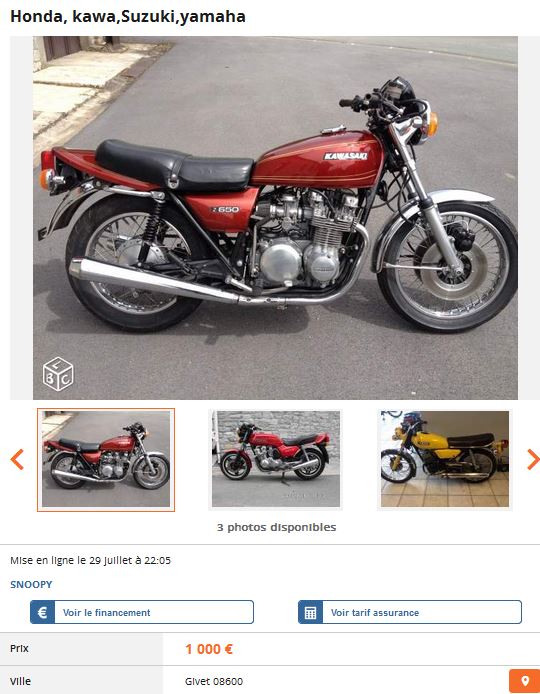Go to previous photo with left arrow
Image resolution: width=540 pixels, height=694 pixels.
(x=17, y=459)
